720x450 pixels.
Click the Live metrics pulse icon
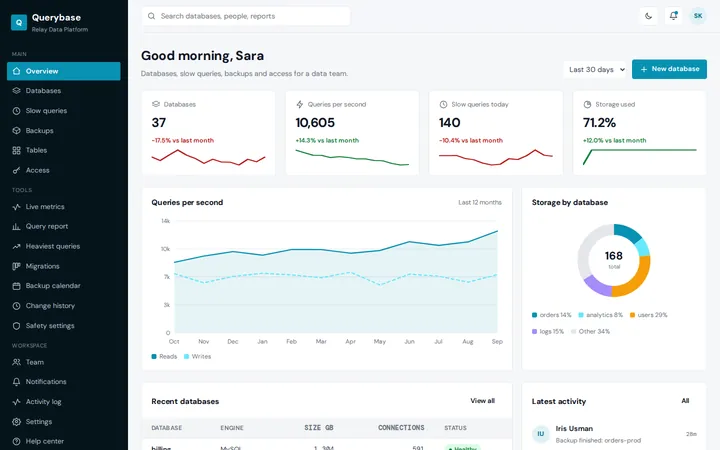[17, 207]
